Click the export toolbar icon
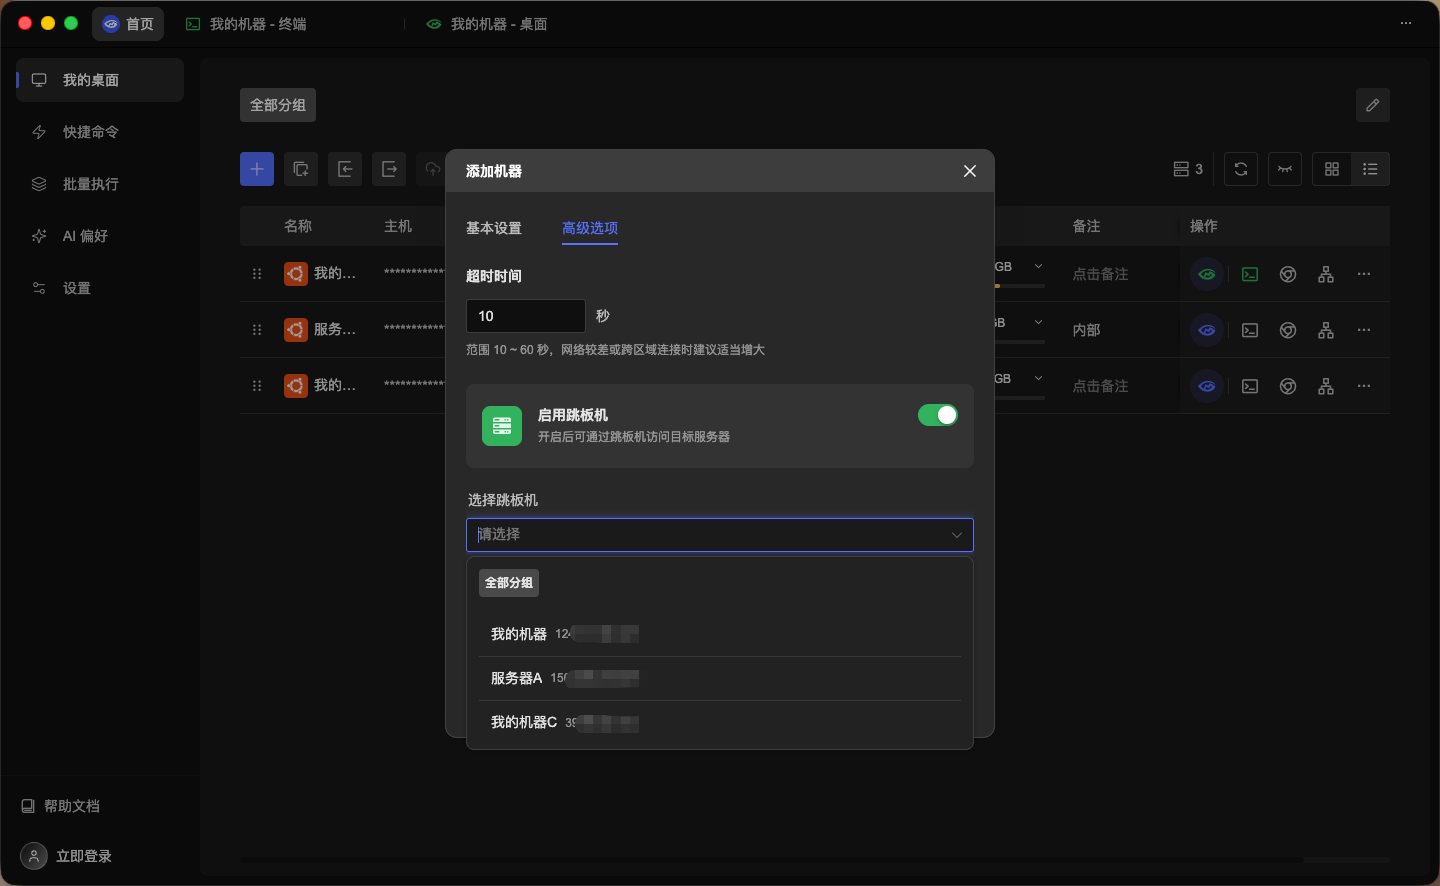The width and height of the screenshot is (1440, 886). point(389,169)
